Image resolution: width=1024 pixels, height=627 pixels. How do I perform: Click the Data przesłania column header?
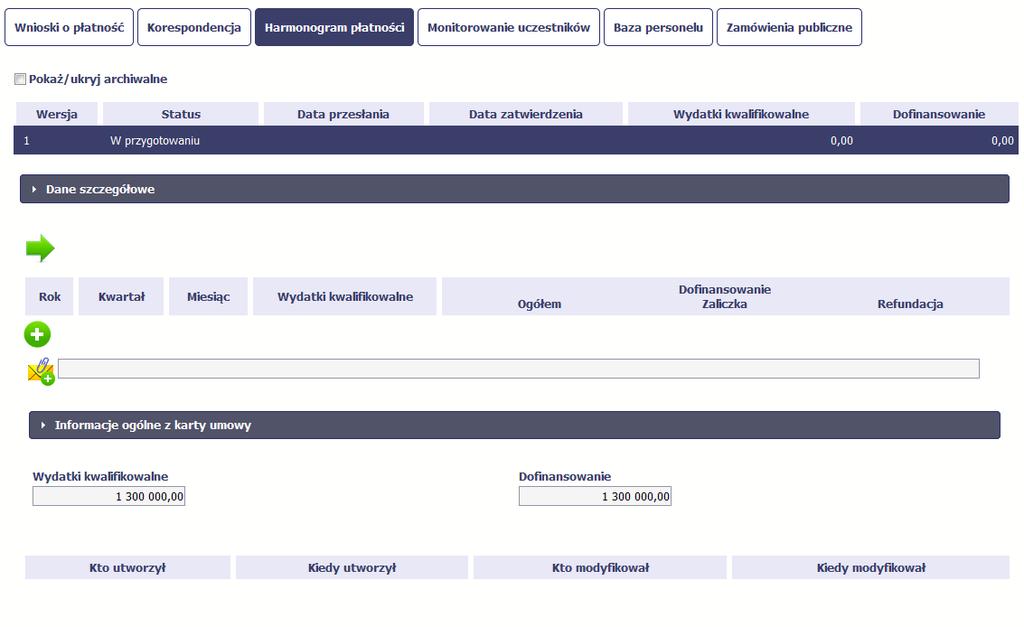[x=344, y=114]
